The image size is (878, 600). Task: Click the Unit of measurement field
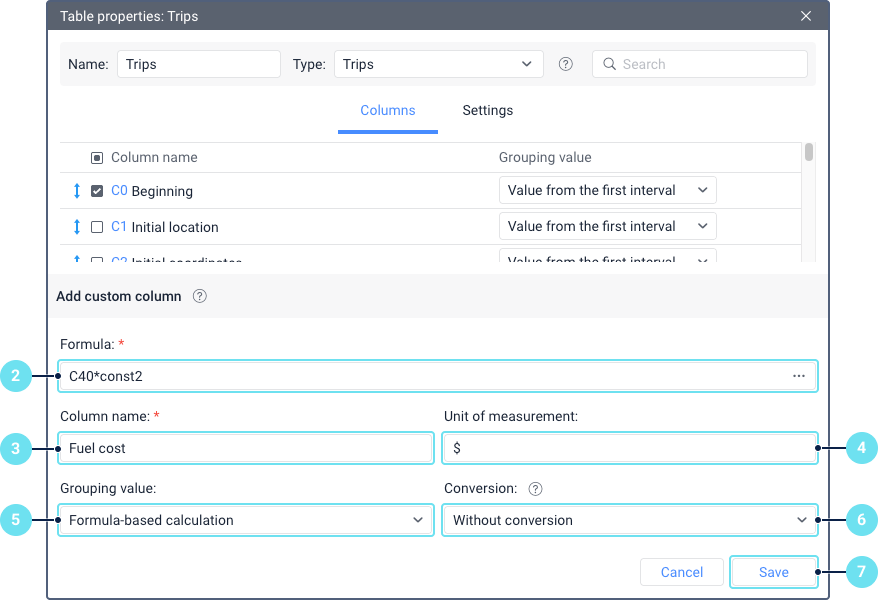click(x=630, y=448)
